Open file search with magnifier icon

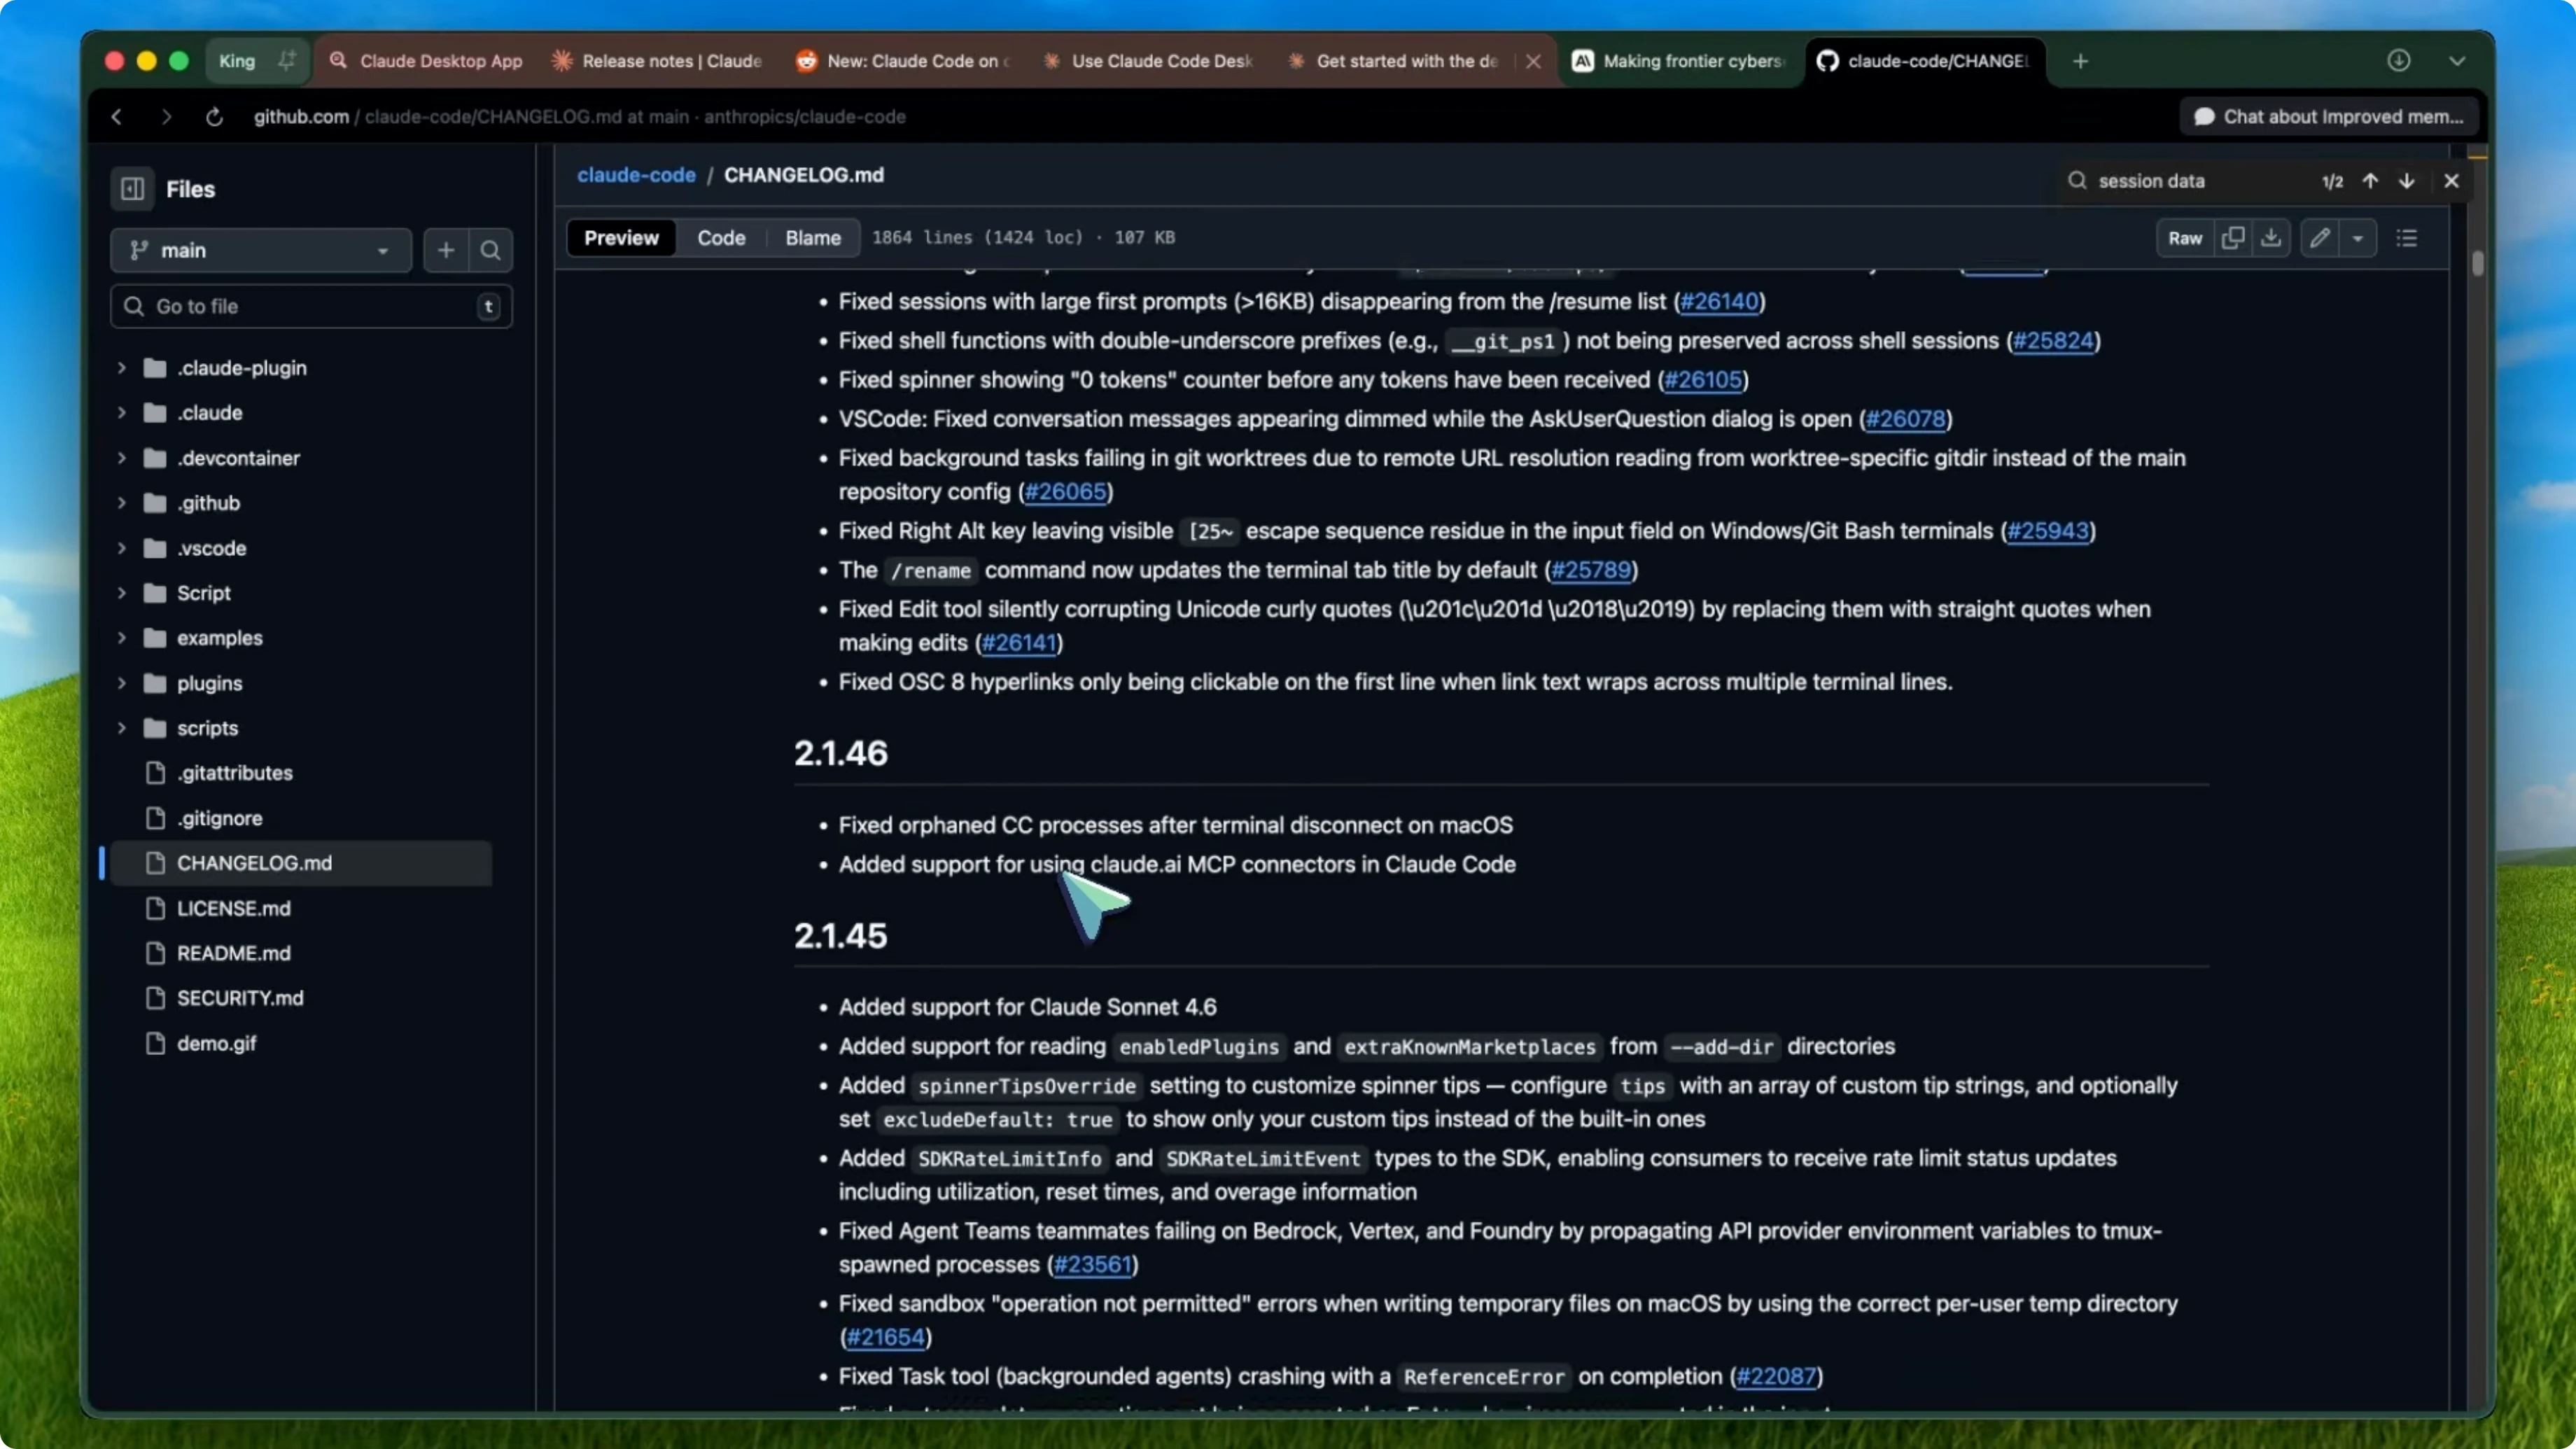tap(490, 250)
